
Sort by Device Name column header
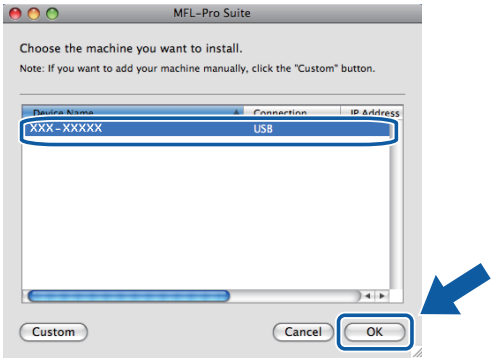coord(133,112)
